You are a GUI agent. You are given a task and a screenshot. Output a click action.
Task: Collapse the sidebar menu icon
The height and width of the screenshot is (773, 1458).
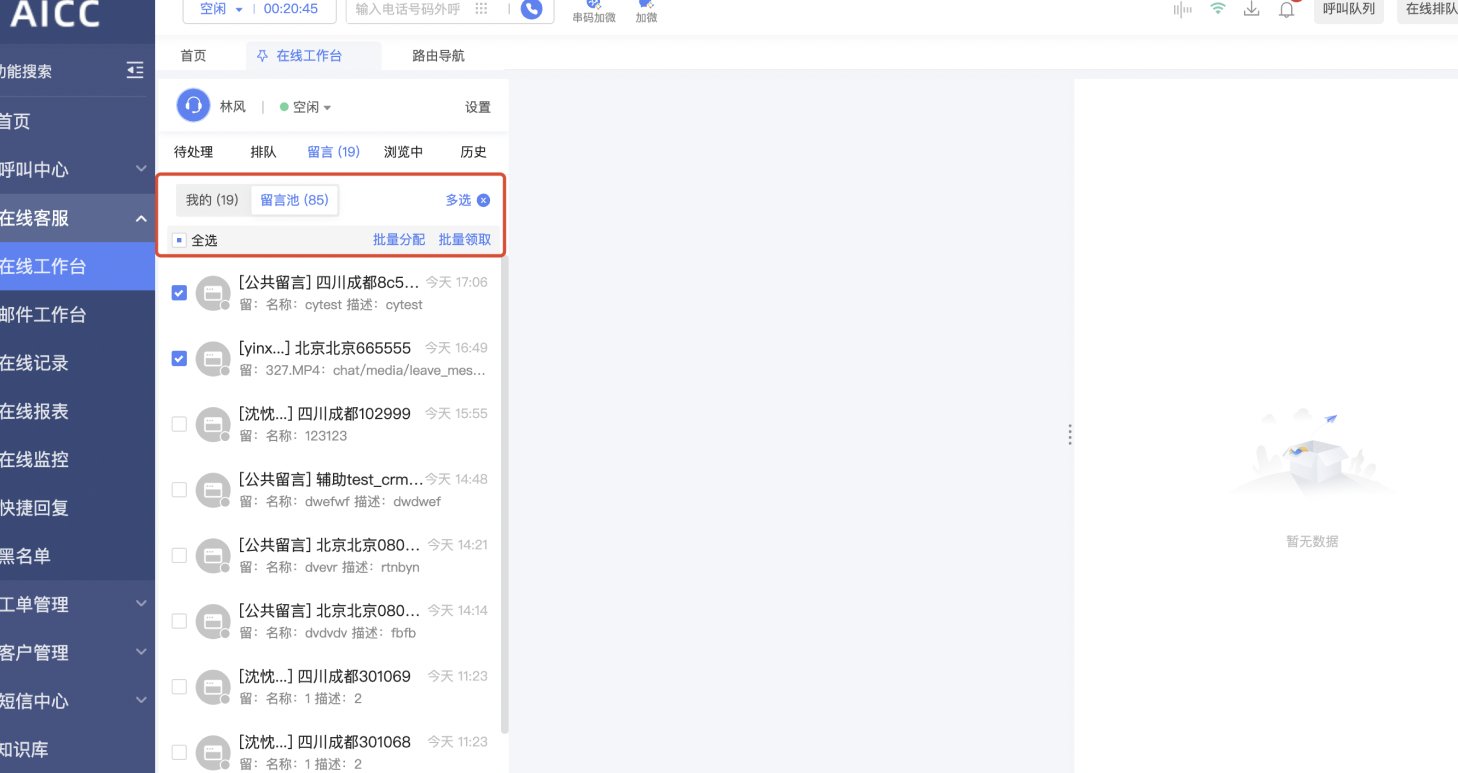click(135, 70)
